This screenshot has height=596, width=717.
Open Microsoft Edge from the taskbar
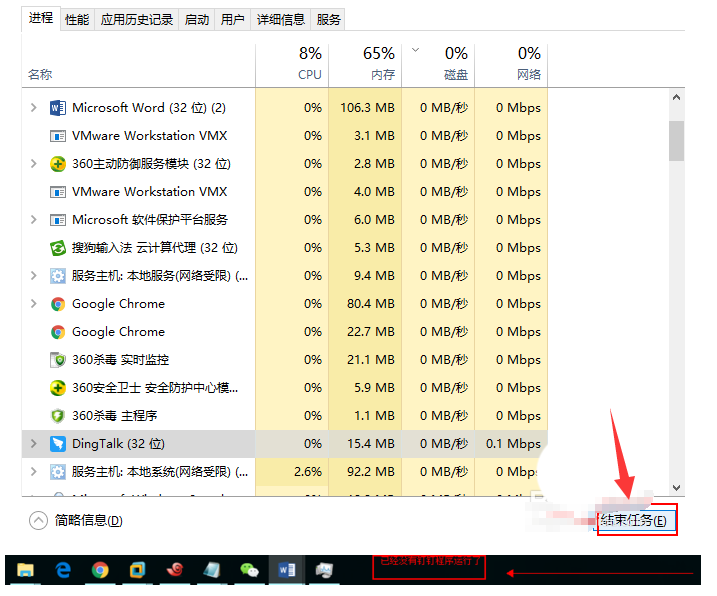[x=63, y=570]
